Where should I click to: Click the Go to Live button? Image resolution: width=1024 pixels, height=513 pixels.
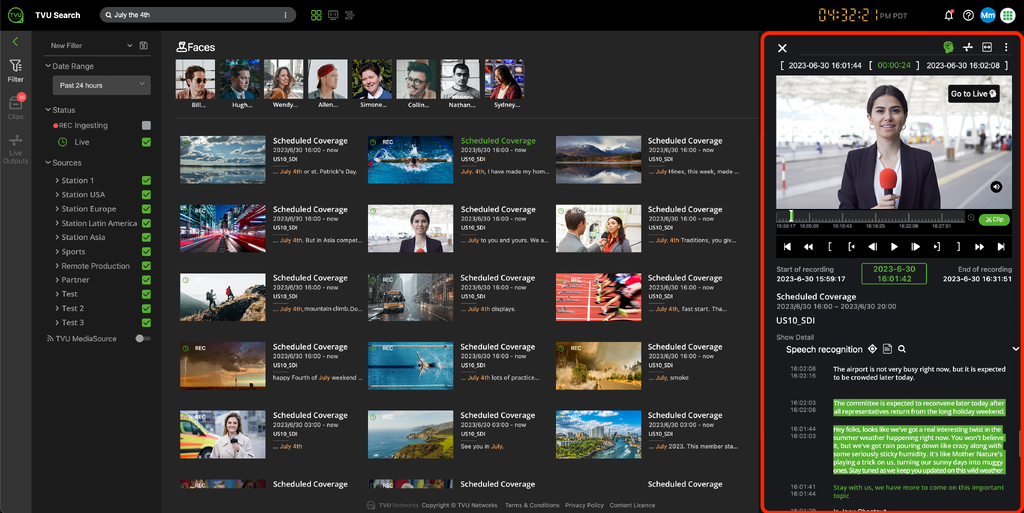(x=974, y=94)
